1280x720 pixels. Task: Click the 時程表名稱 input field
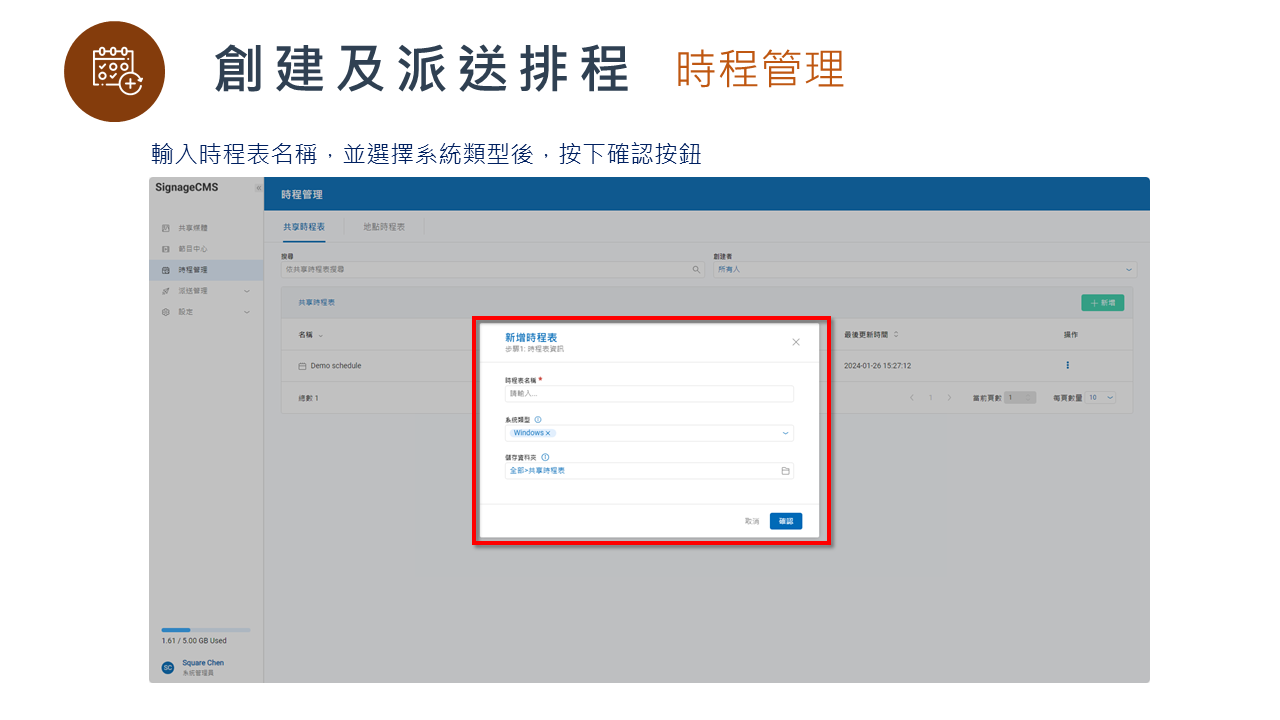(649, 394)
